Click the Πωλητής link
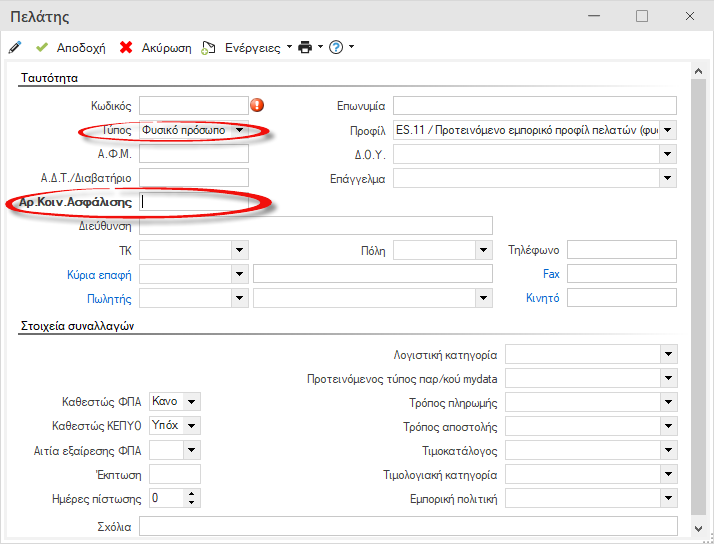This screenshot has width=714, height=544. [x=109, y=299]
